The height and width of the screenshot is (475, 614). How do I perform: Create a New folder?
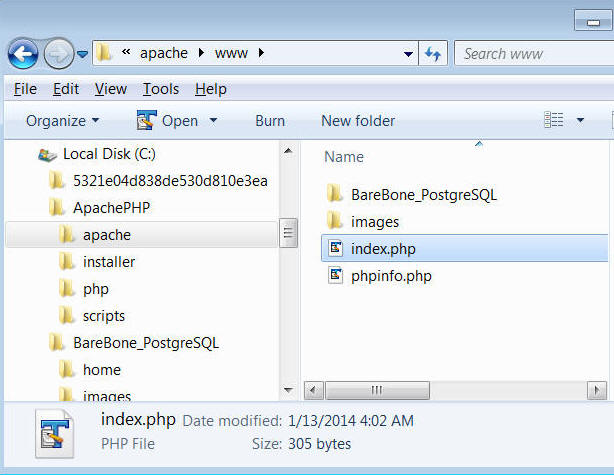pyautogui.click(x=358, y=121)
